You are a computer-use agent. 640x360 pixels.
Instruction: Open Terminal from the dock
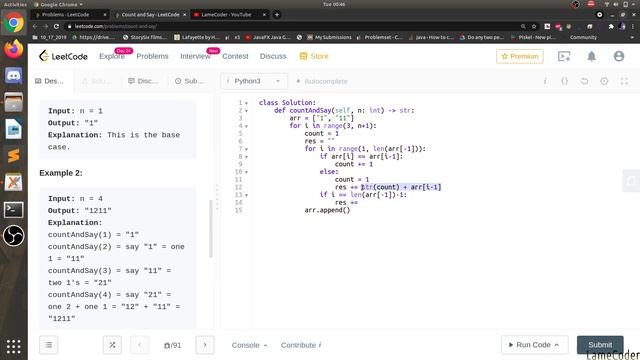[14, 209]
